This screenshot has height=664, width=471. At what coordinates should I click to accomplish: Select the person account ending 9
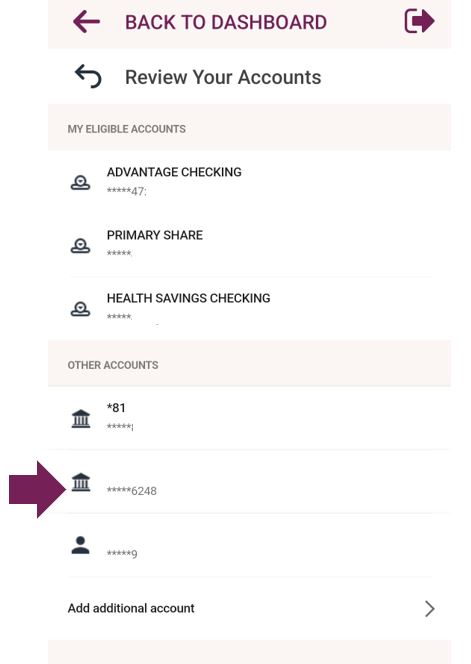point(249,545)
